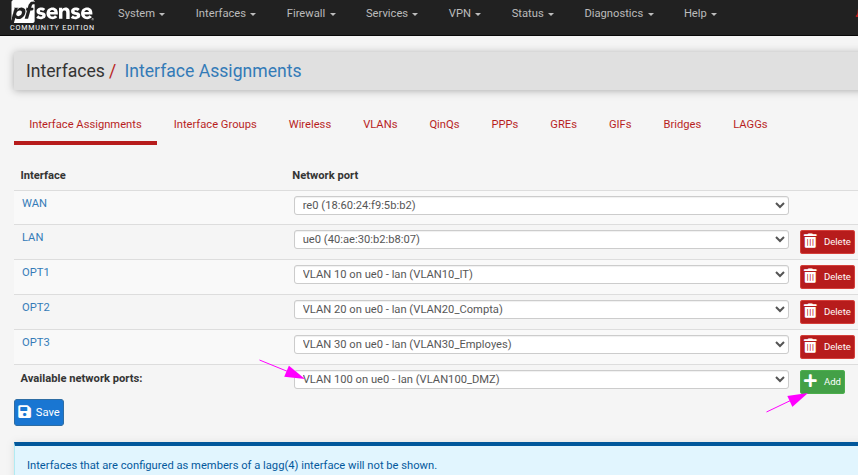The width and height of the screenshot is (858, 475).
Task: Open the OPT3 interface link
Action: point(36,342)
